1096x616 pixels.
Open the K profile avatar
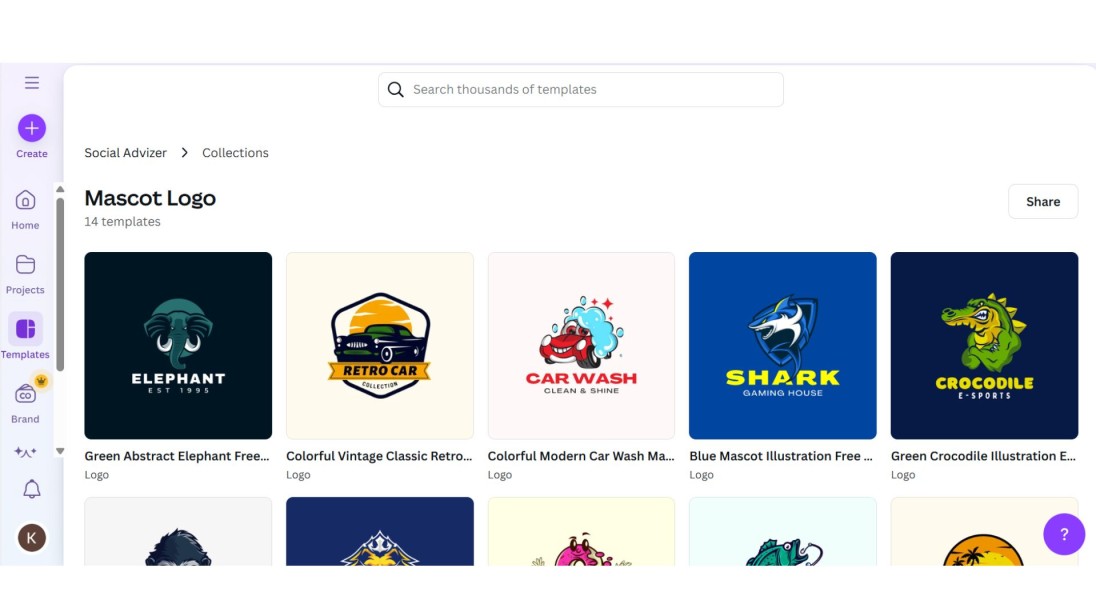click(x=31, y=538)
